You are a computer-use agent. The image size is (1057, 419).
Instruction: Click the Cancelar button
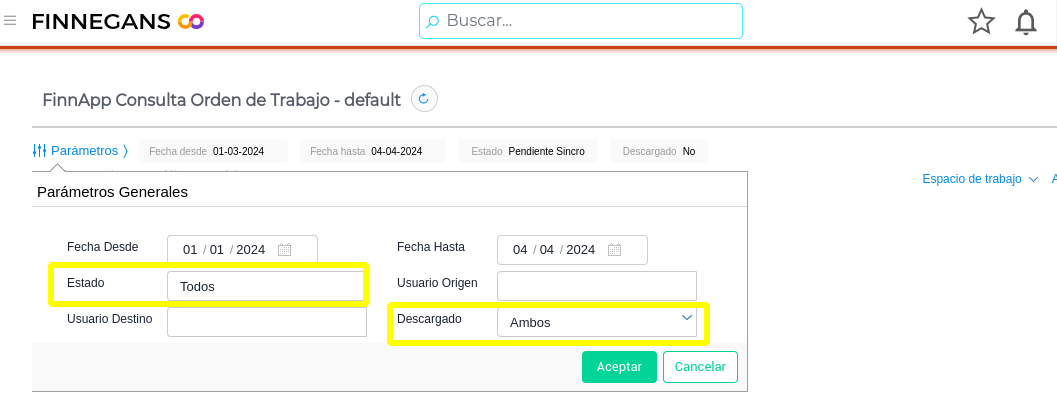pyautogui.click(x=700, y=367)
